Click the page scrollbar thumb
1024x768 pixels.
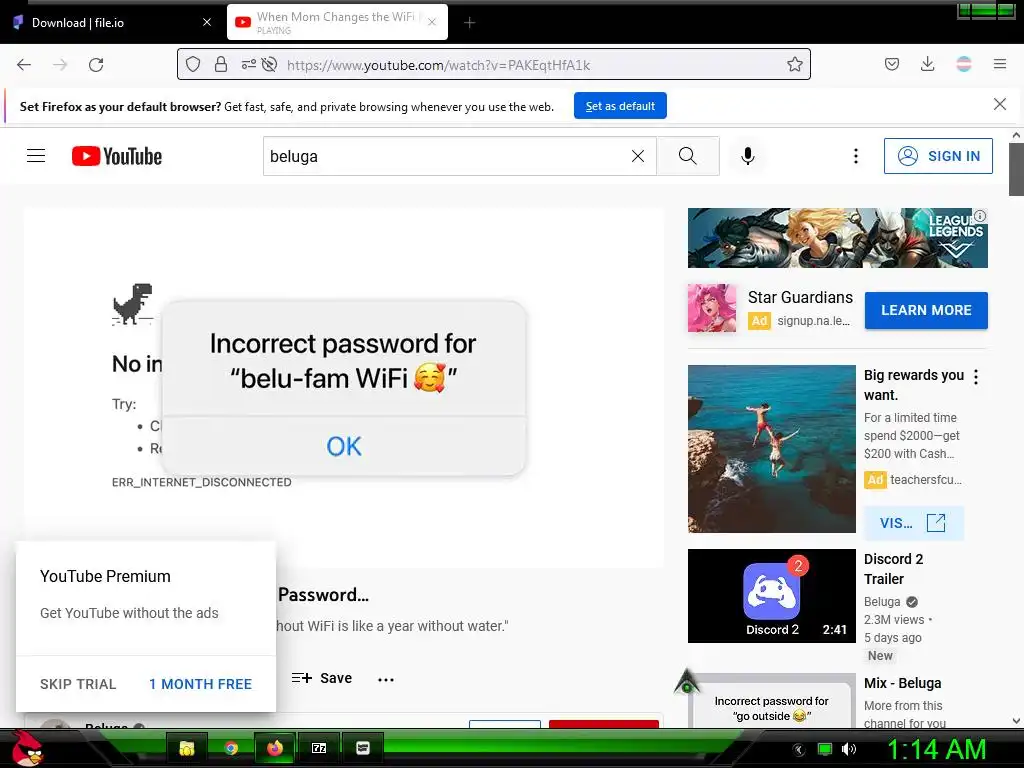tap(1016, 169)
